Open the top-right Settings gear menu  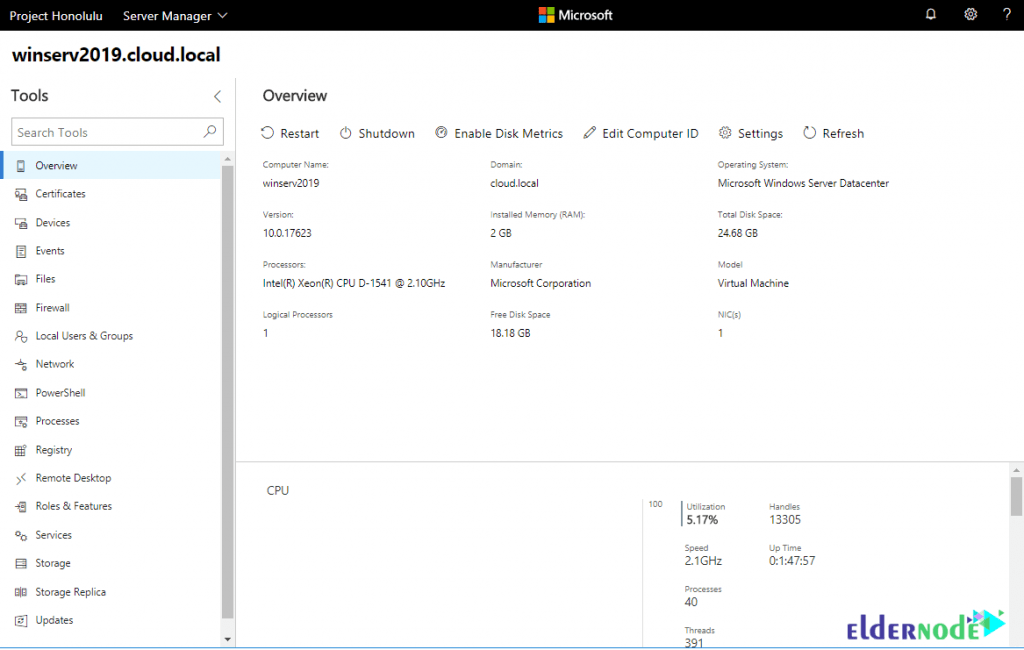point(967,14)
